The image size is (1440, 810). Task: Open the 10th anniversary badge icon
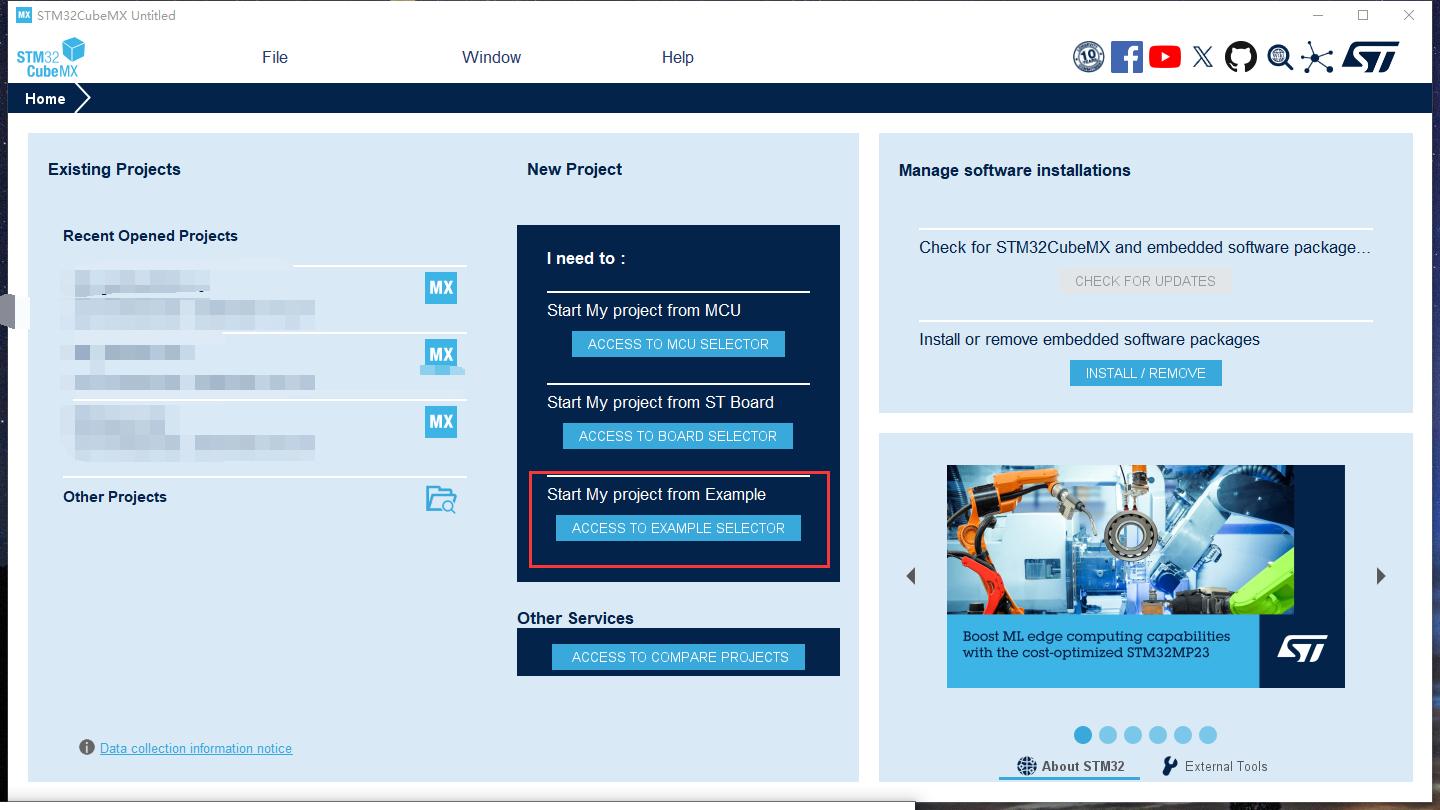1088,57
